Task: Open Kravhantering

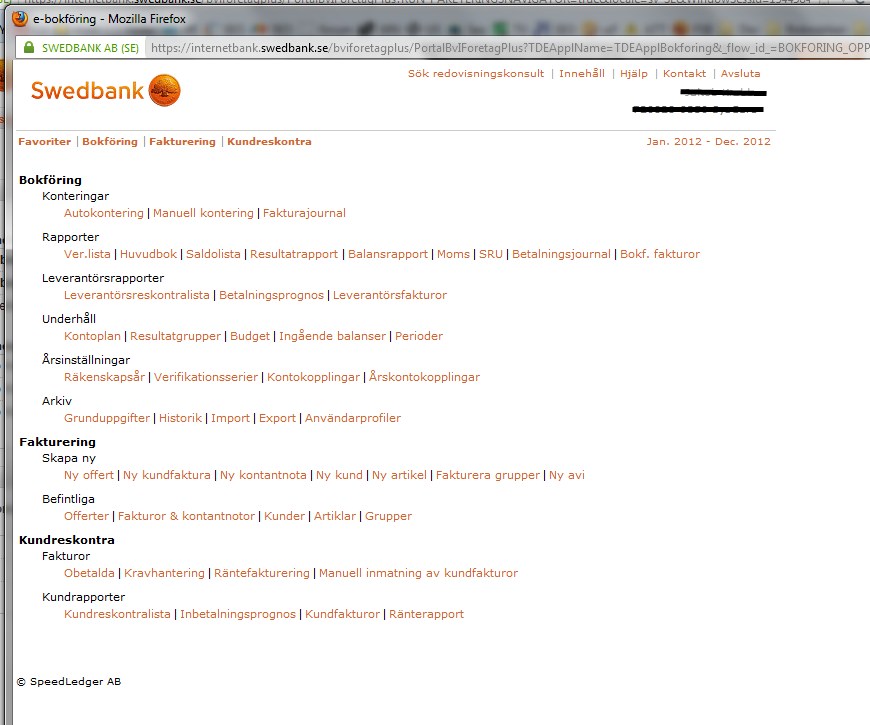Action: click(164, 574)
